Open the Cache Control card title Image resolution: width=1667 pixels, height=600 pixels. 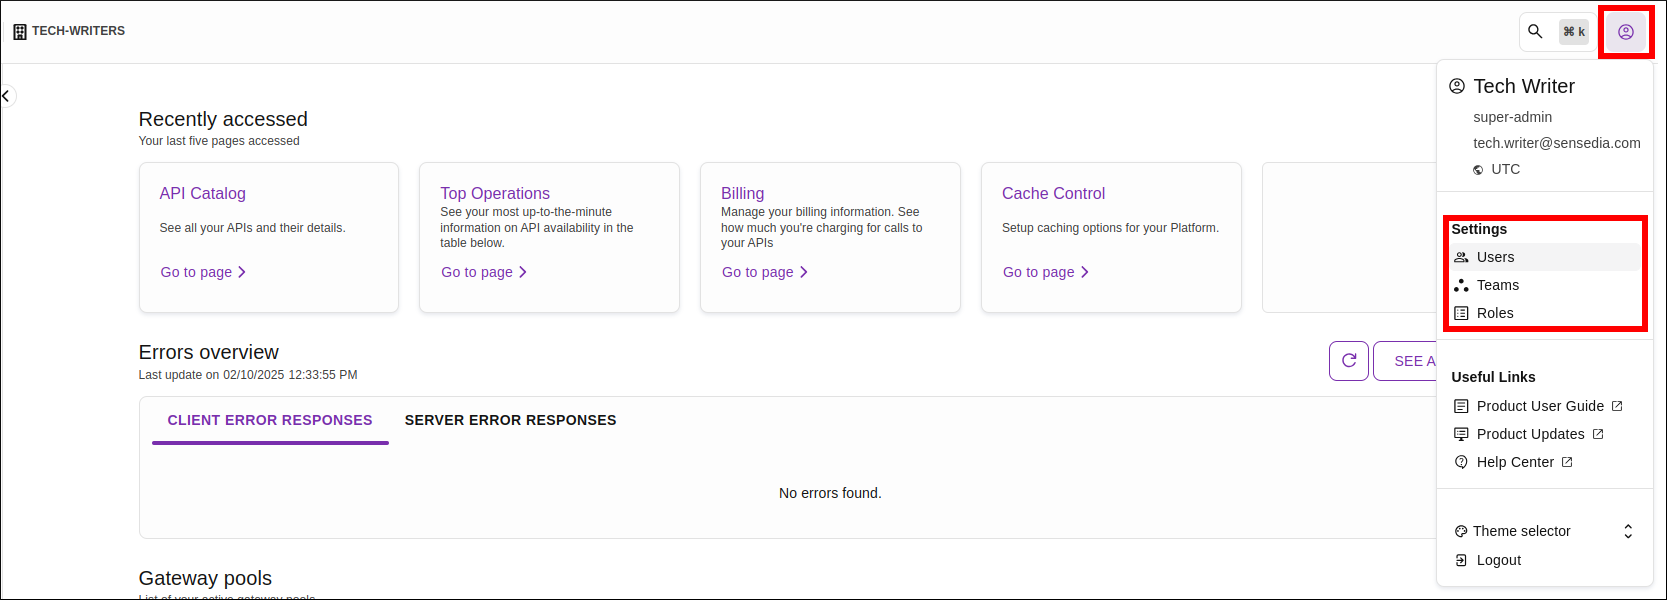pos(1053,193)
